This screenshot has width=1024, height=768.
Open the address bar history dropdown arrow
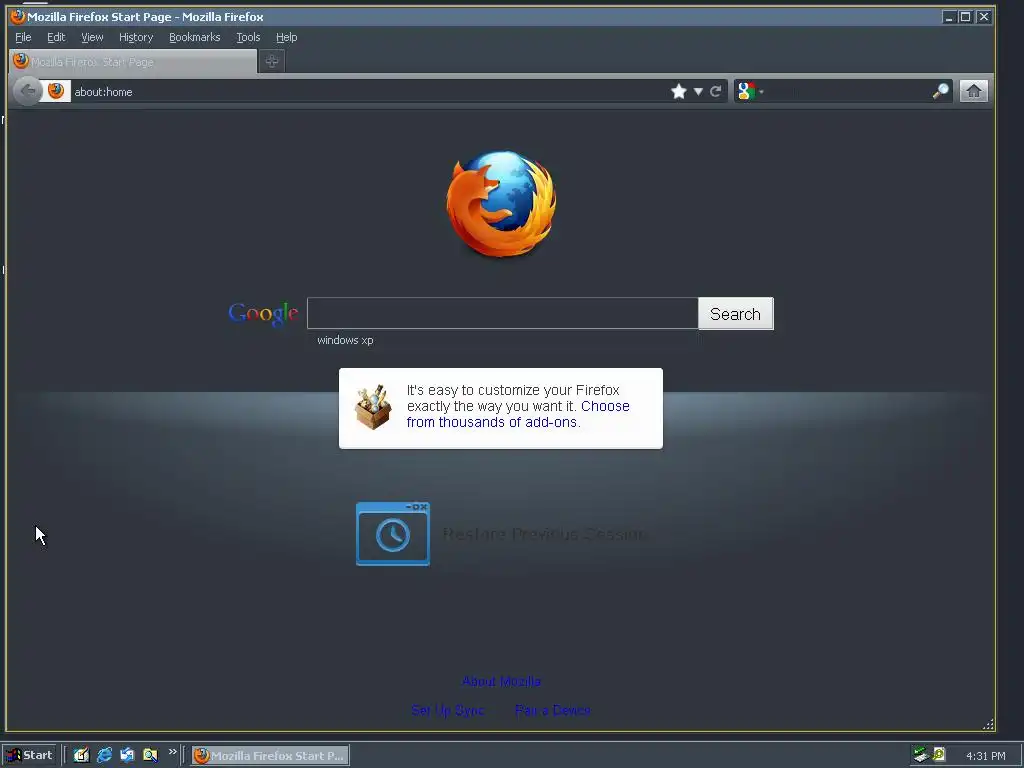[698, 91]
